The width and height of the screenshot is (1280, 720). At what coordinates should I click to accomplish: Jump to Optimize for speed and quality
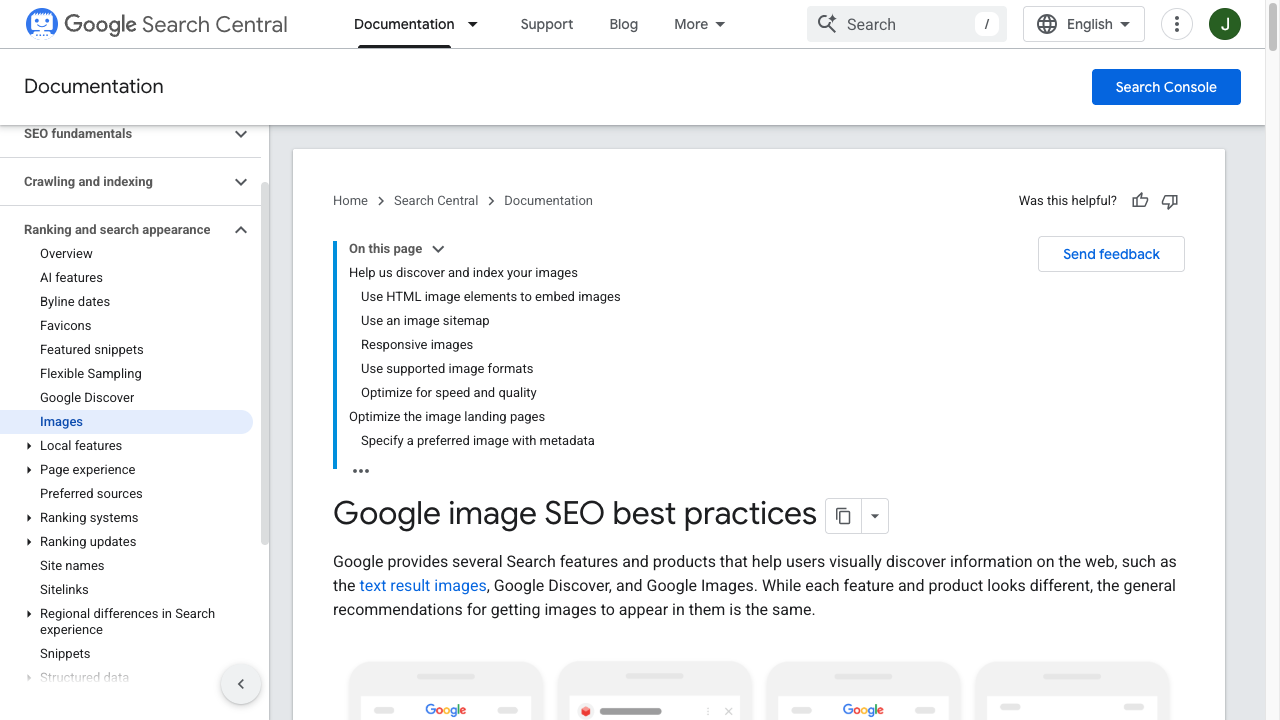pyautogui.click(x=449, y=393)
